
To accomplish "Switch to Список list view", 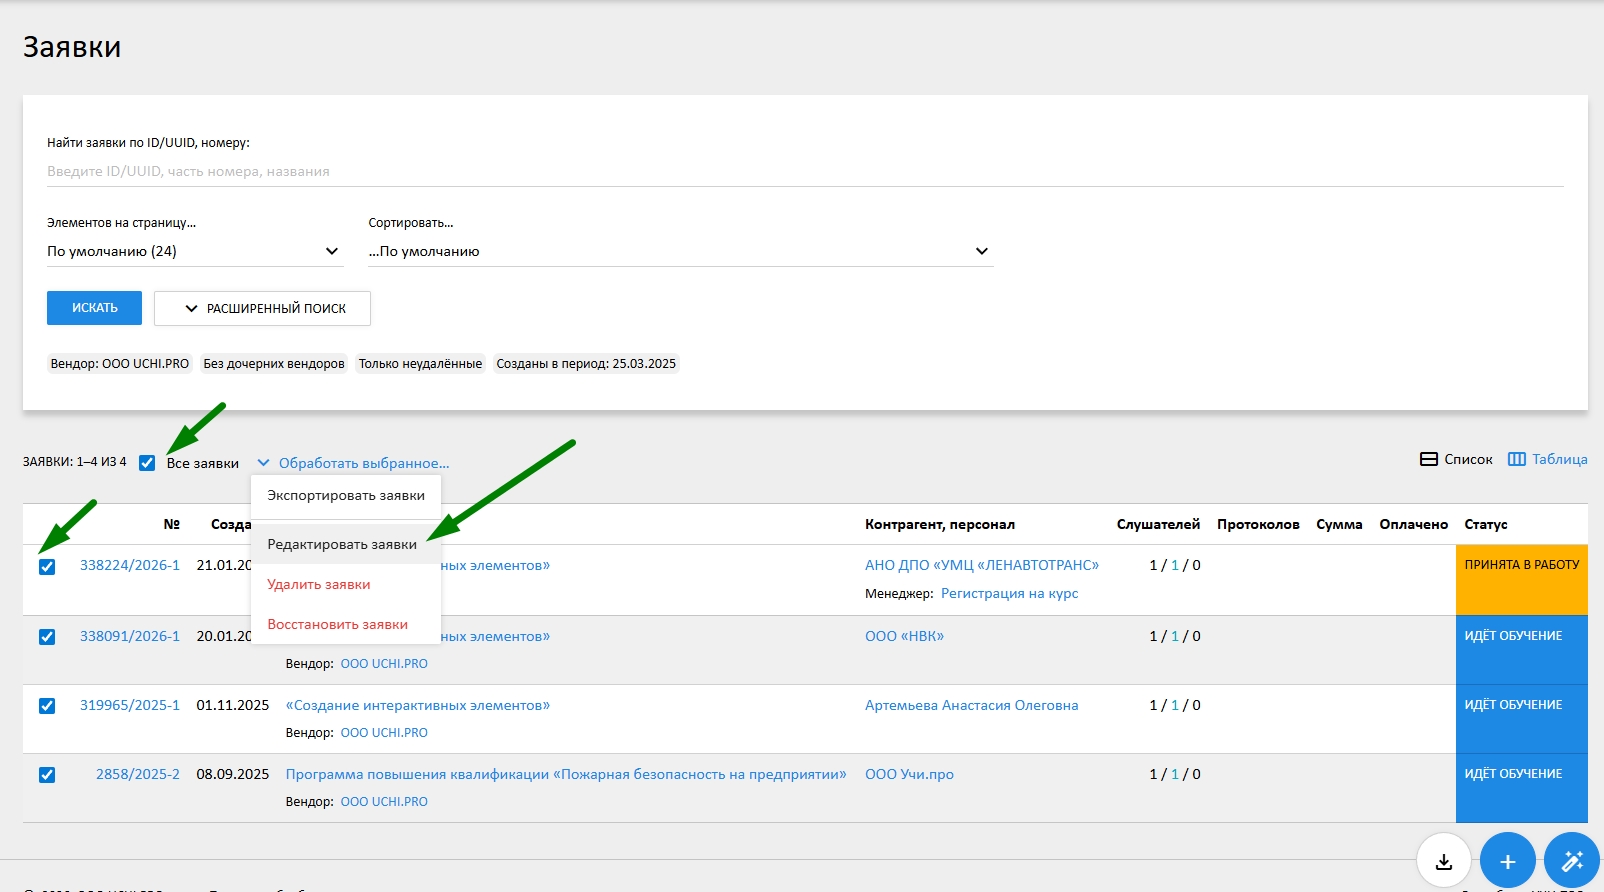I will (1456, 459).
